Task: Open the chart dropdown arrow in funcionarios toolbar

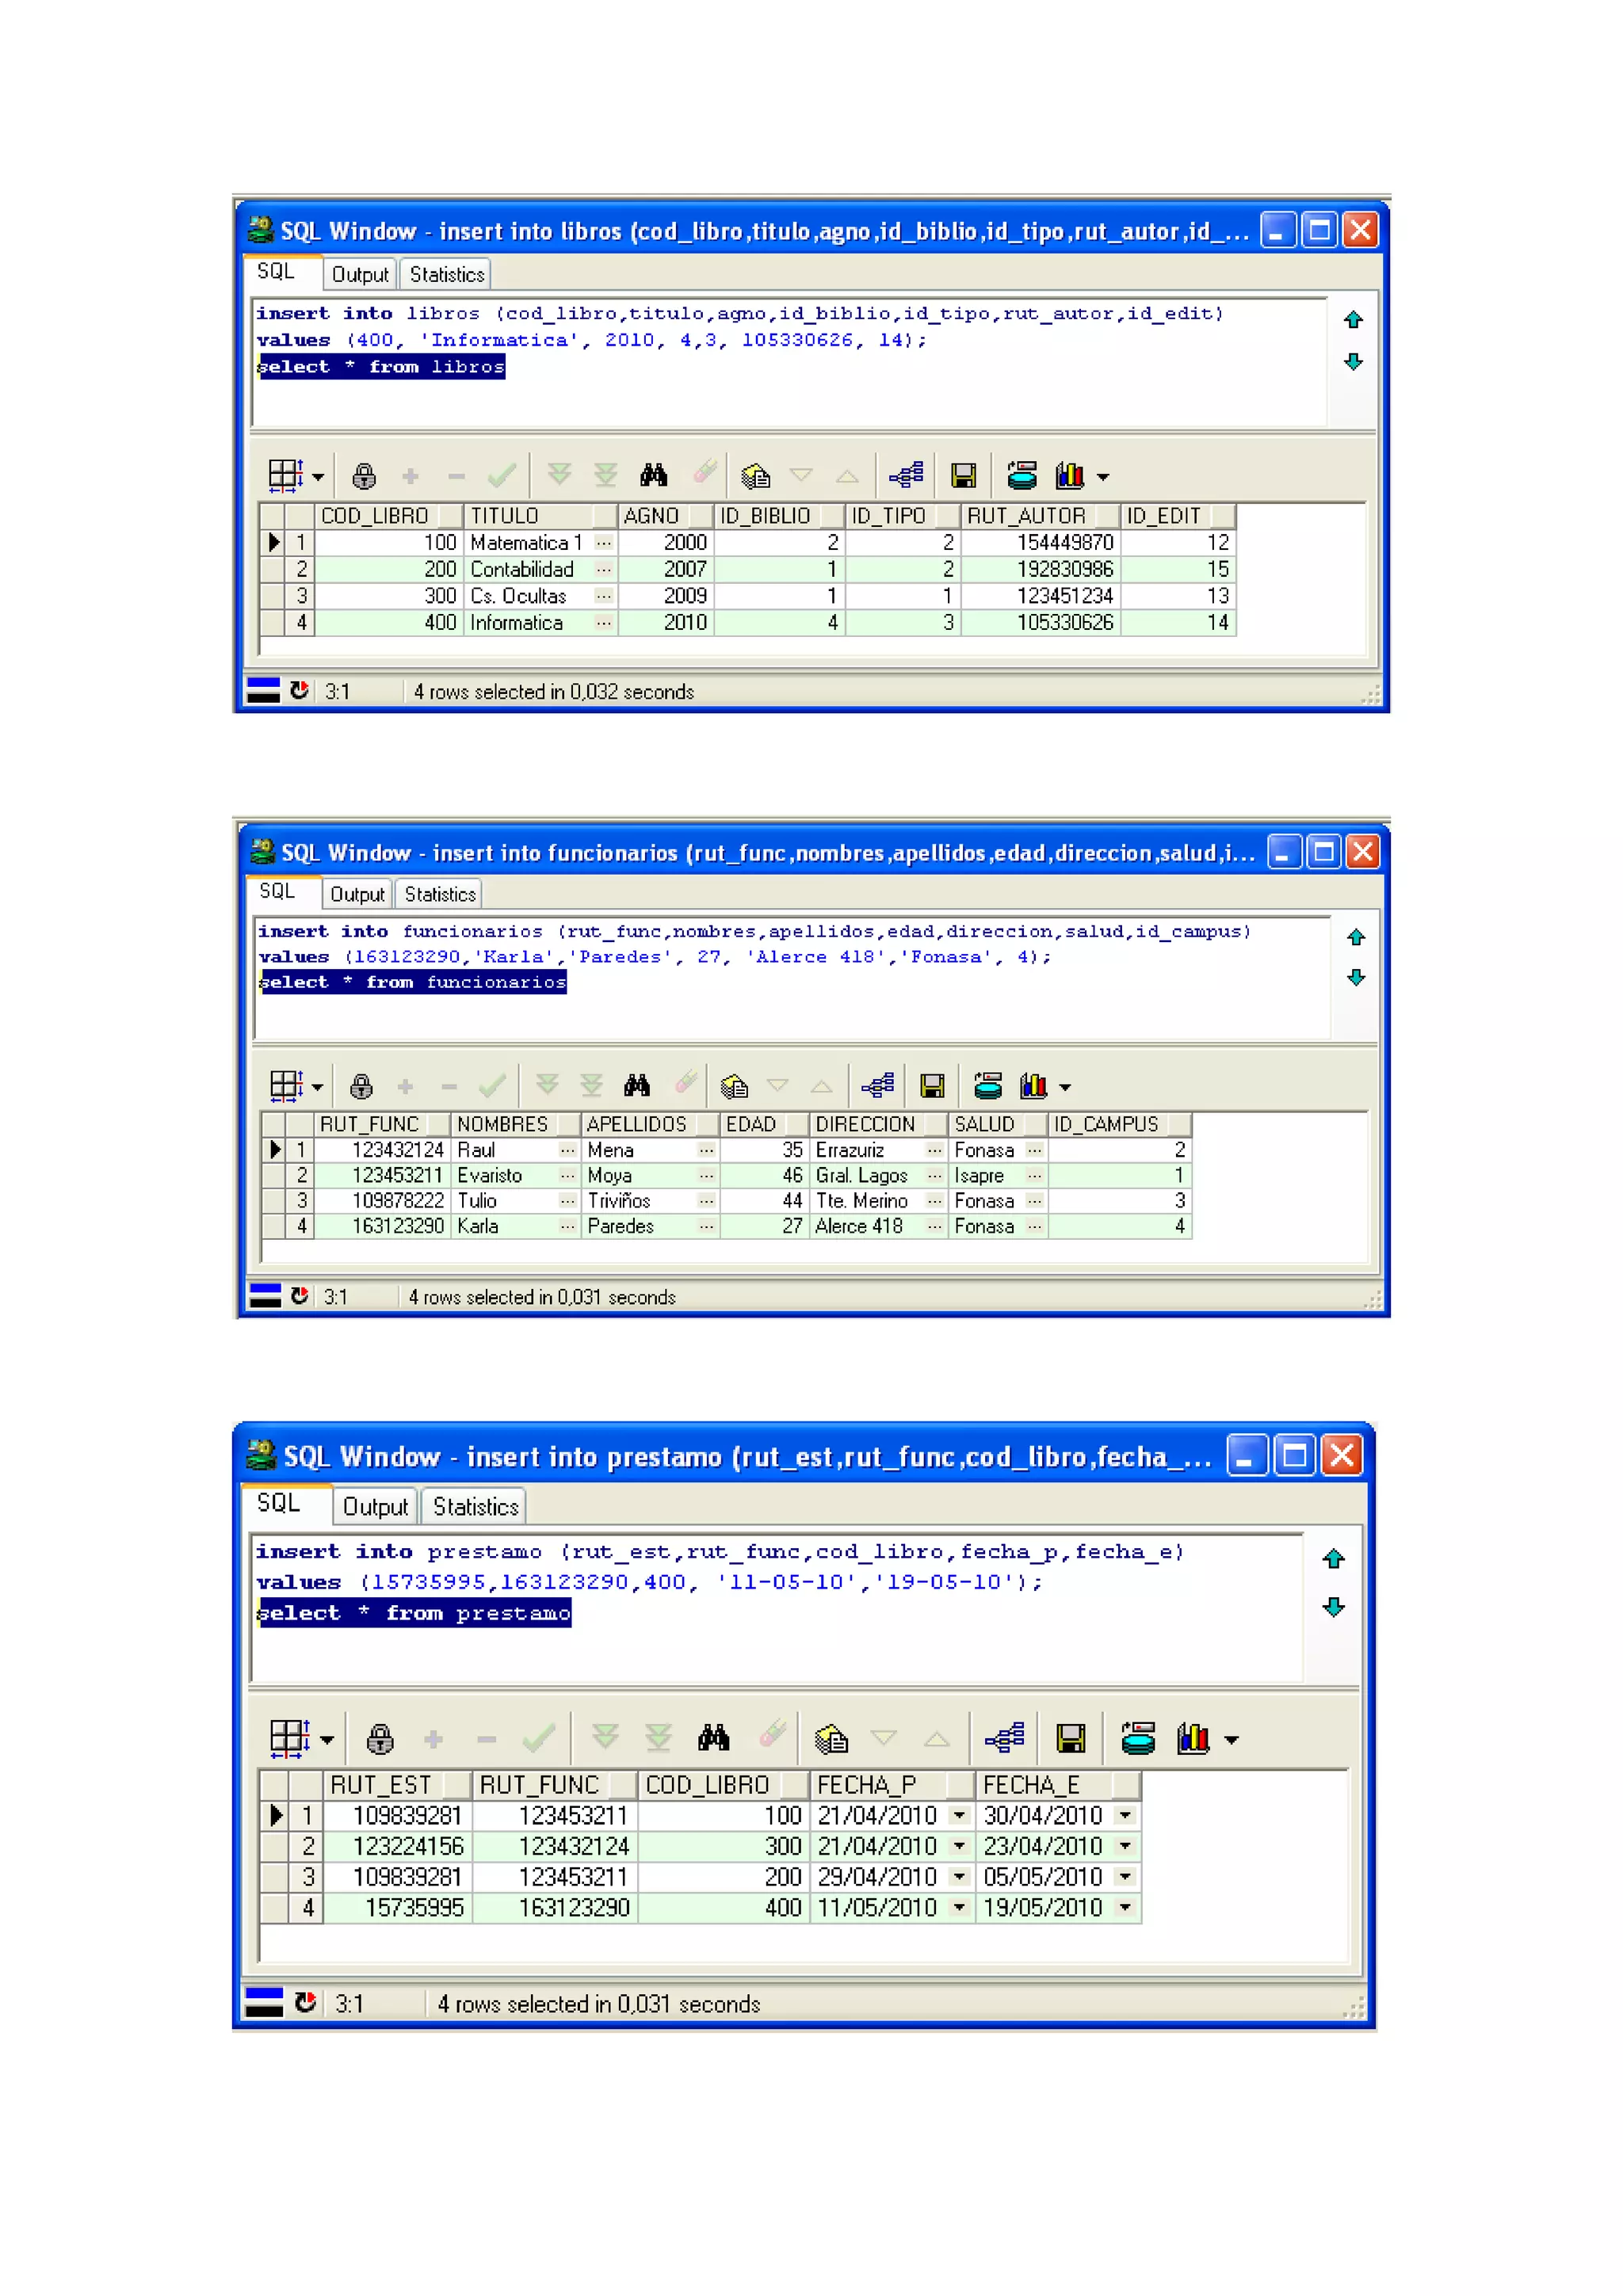Action: pos(1065,1087)
